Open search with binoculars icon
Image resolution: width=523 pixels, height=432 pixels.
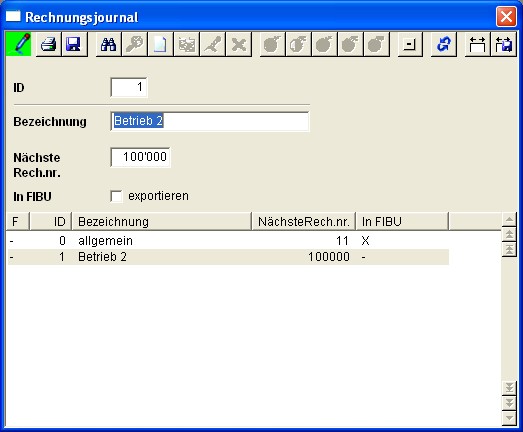(x=108, y=44)
